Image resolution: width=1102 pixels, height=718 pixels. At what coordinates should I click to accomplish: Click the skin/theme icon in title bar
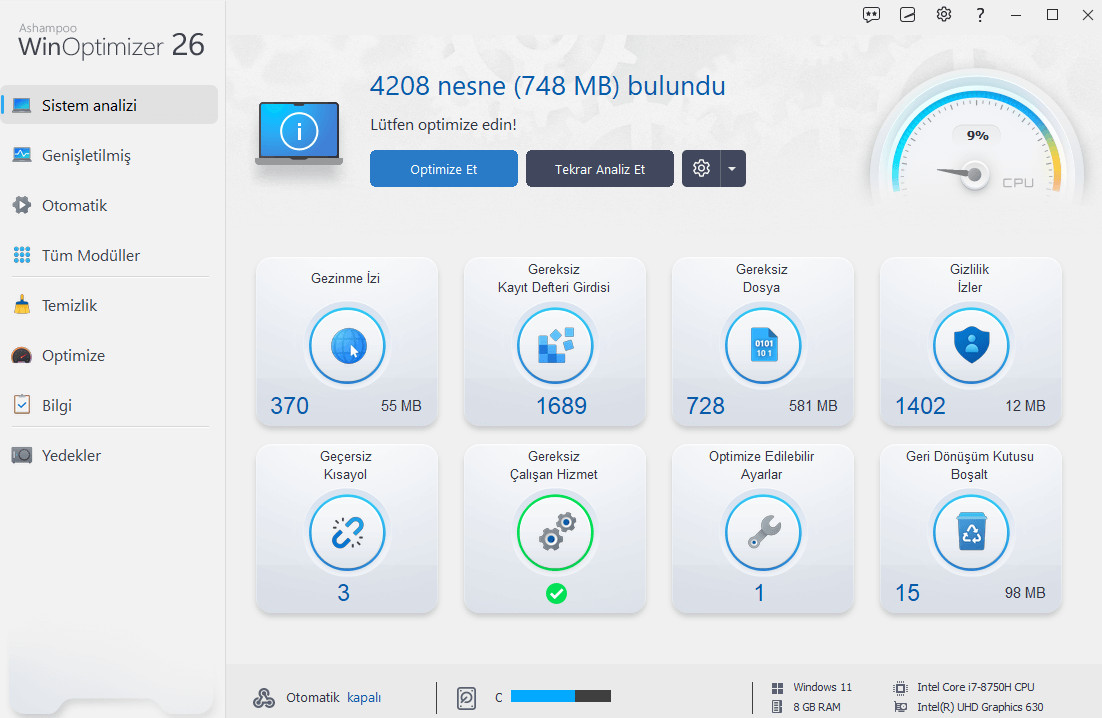(907, 15)
